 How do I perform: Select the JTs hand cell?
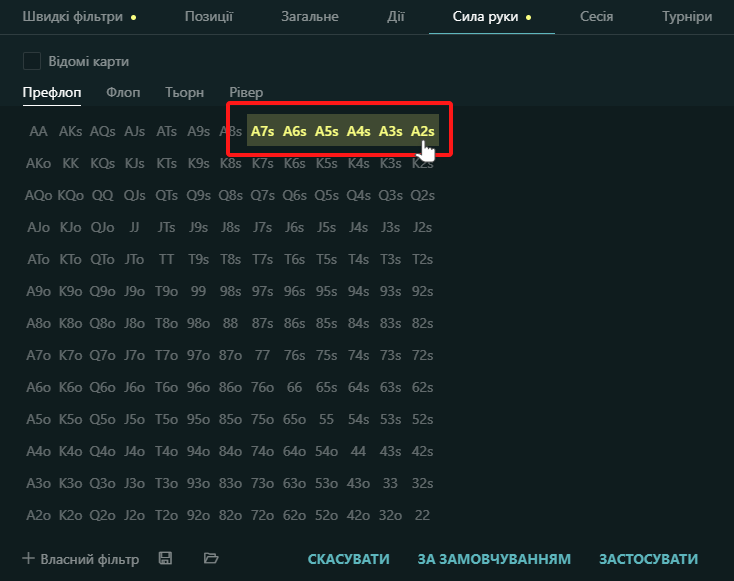click(167, 228)
